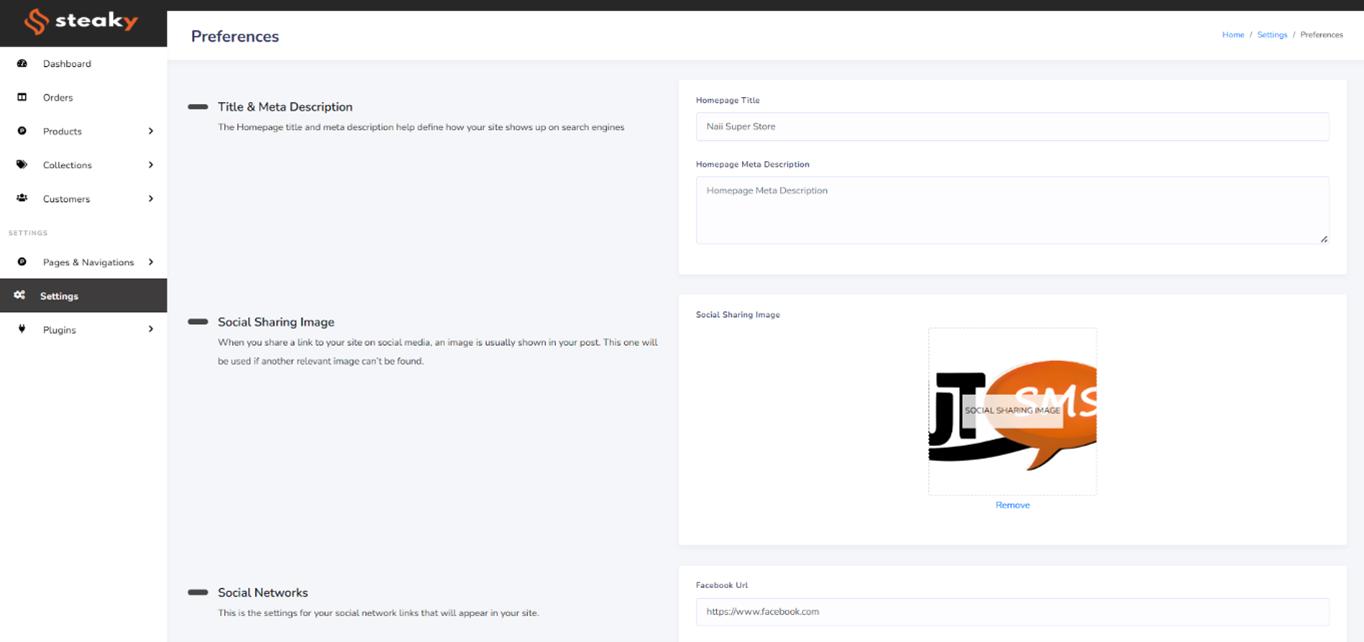Click the Customers people icon

(x=22, y=199)
